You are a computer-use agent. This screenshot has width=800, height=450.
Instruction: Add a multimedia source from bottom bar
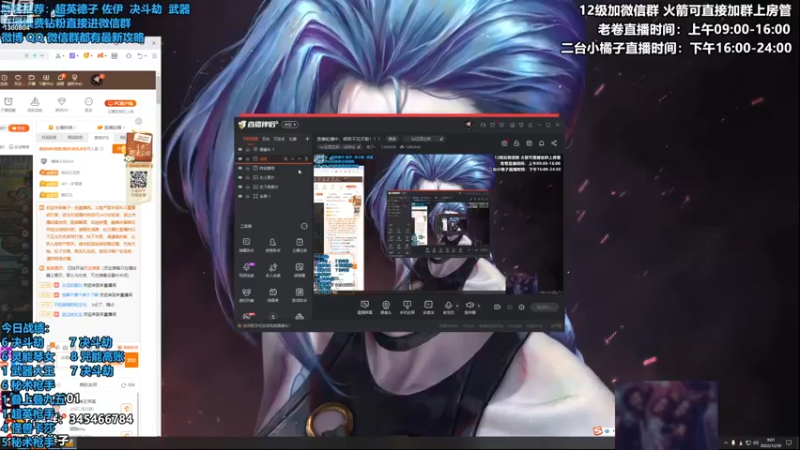(x=428, y=307)
